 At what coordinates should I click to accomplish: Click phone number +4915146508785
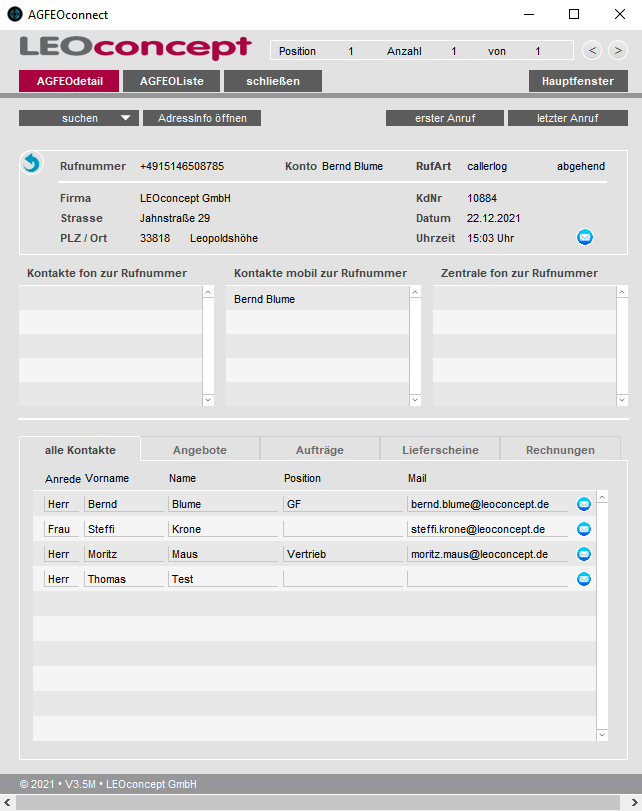[182, 166]
